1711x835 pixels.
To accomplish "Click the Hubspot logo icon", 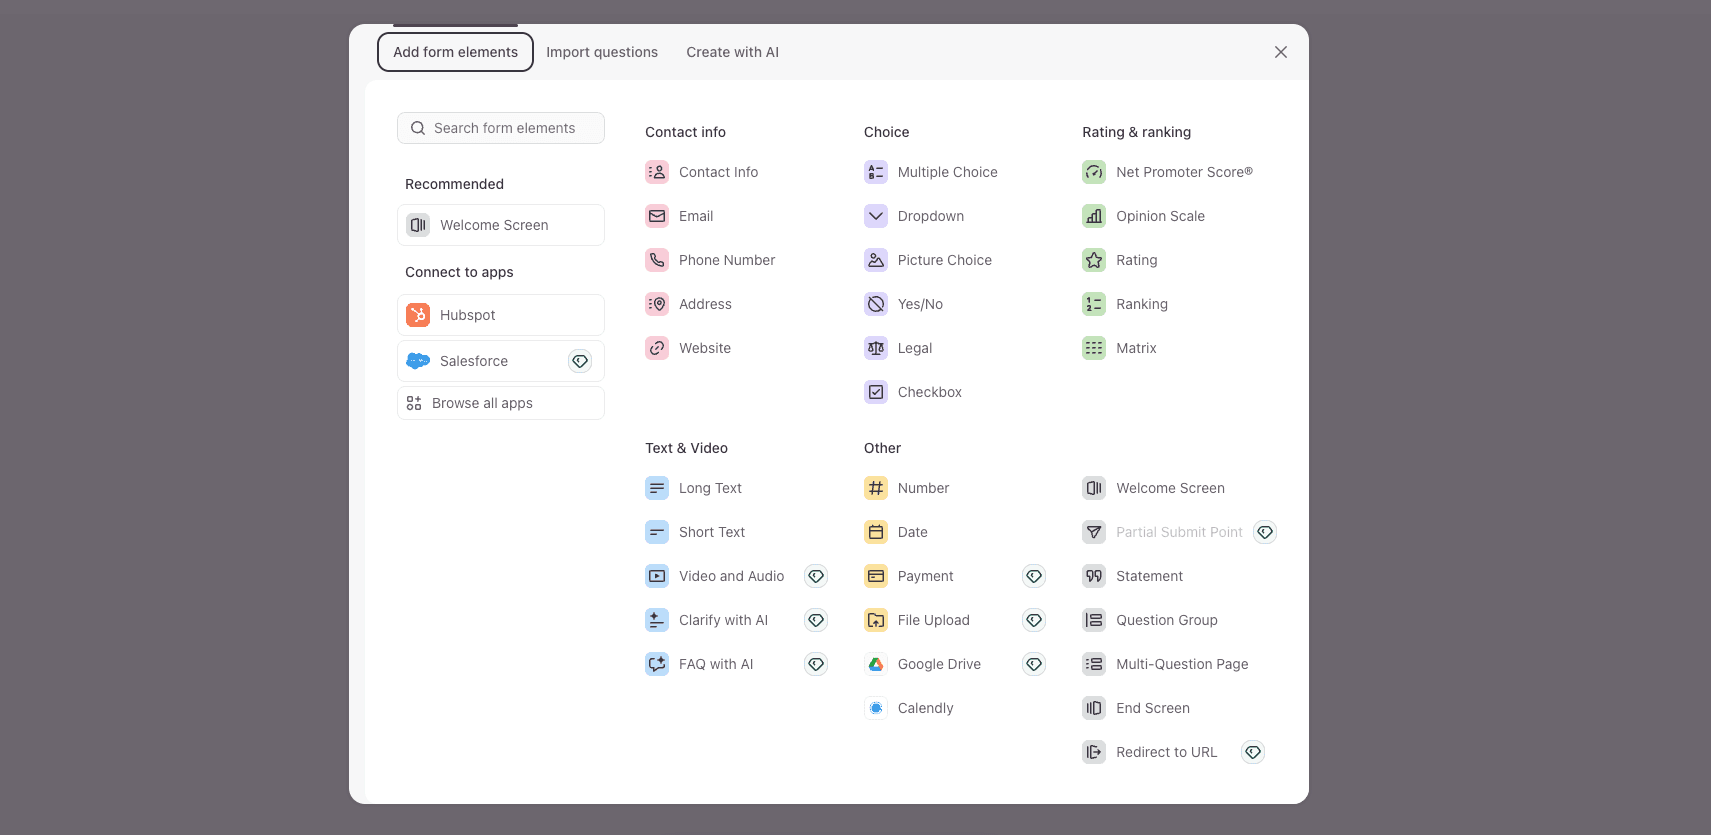I will [418, 315].
